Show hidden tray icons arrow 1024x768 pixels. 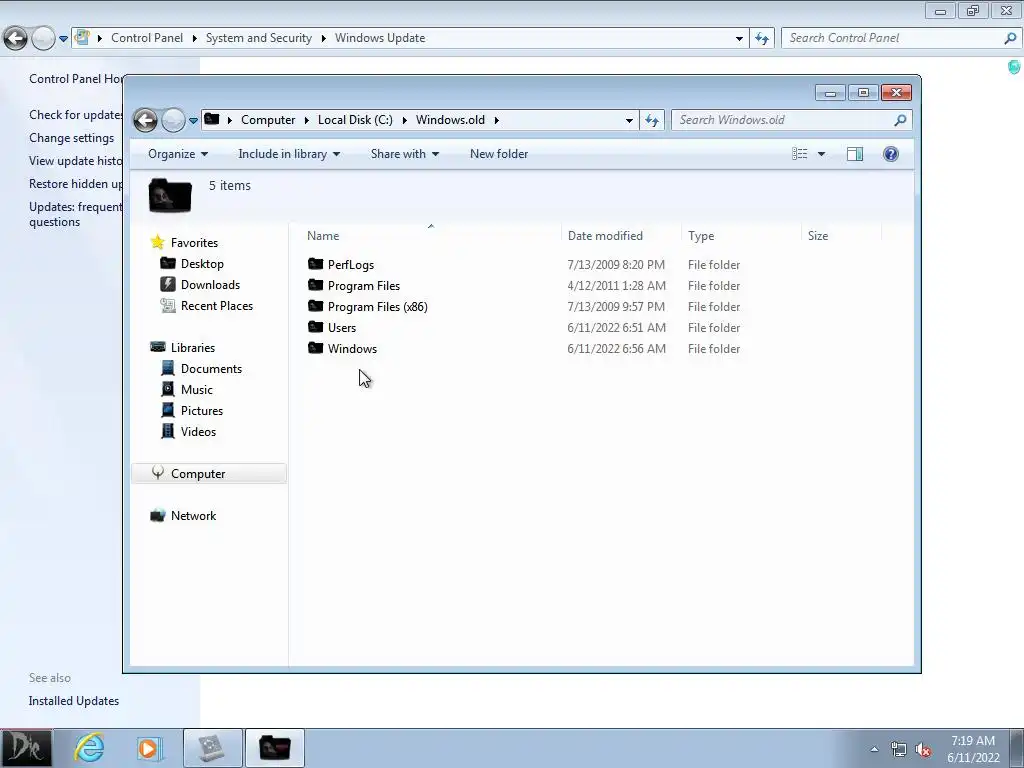874,749
